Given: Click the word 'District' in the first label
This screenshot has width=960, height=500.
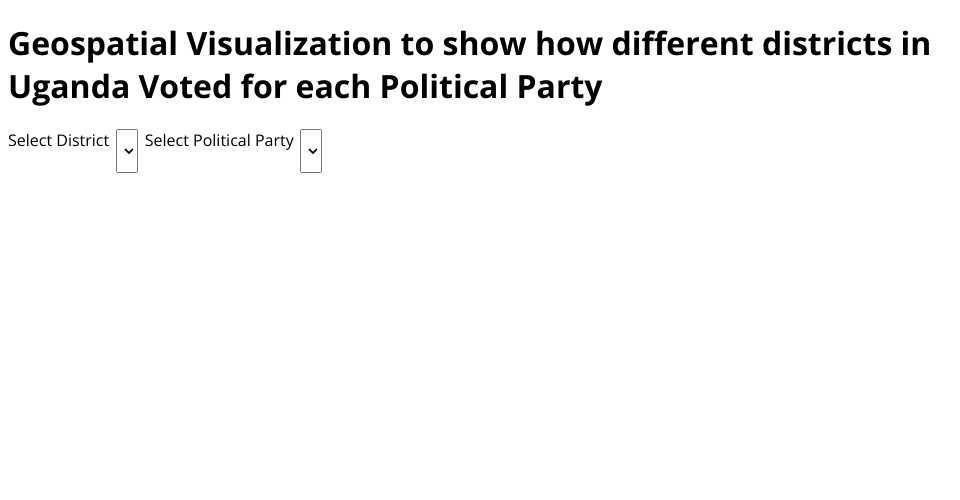Looking at the screenshot, I should (83, 141).
